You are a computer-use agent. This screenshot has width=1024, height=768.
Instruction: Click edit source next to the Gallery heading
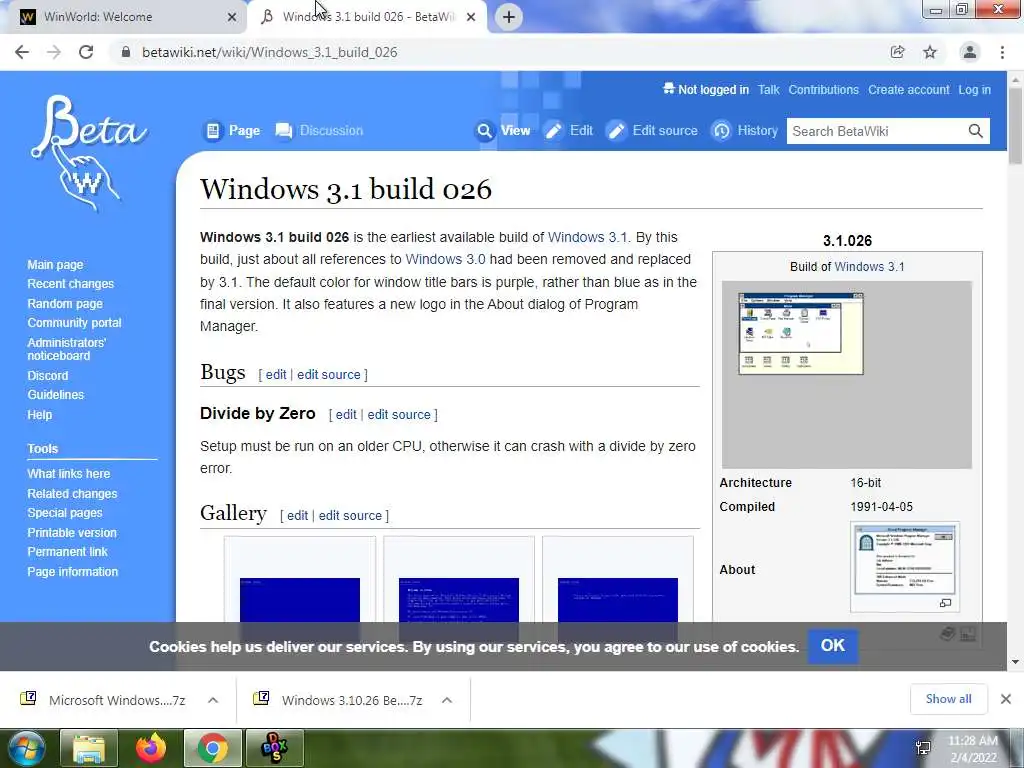(350, 515)
